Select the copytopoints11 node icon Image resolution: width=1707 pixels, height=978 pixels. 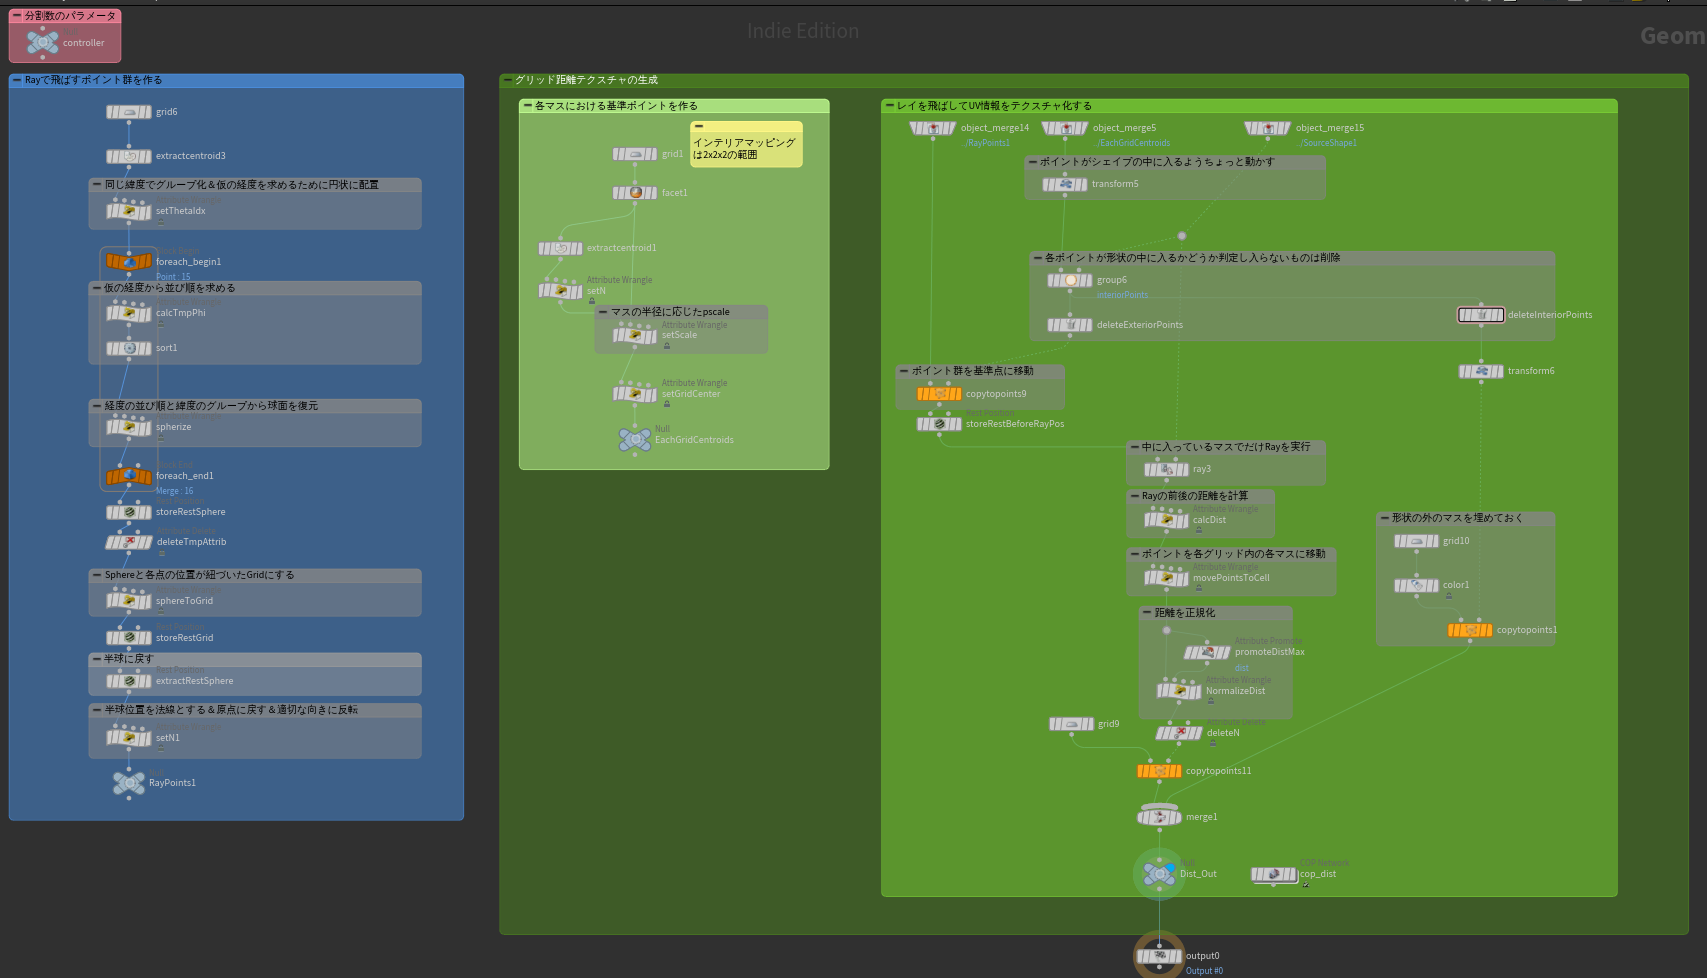point(1159,771)
